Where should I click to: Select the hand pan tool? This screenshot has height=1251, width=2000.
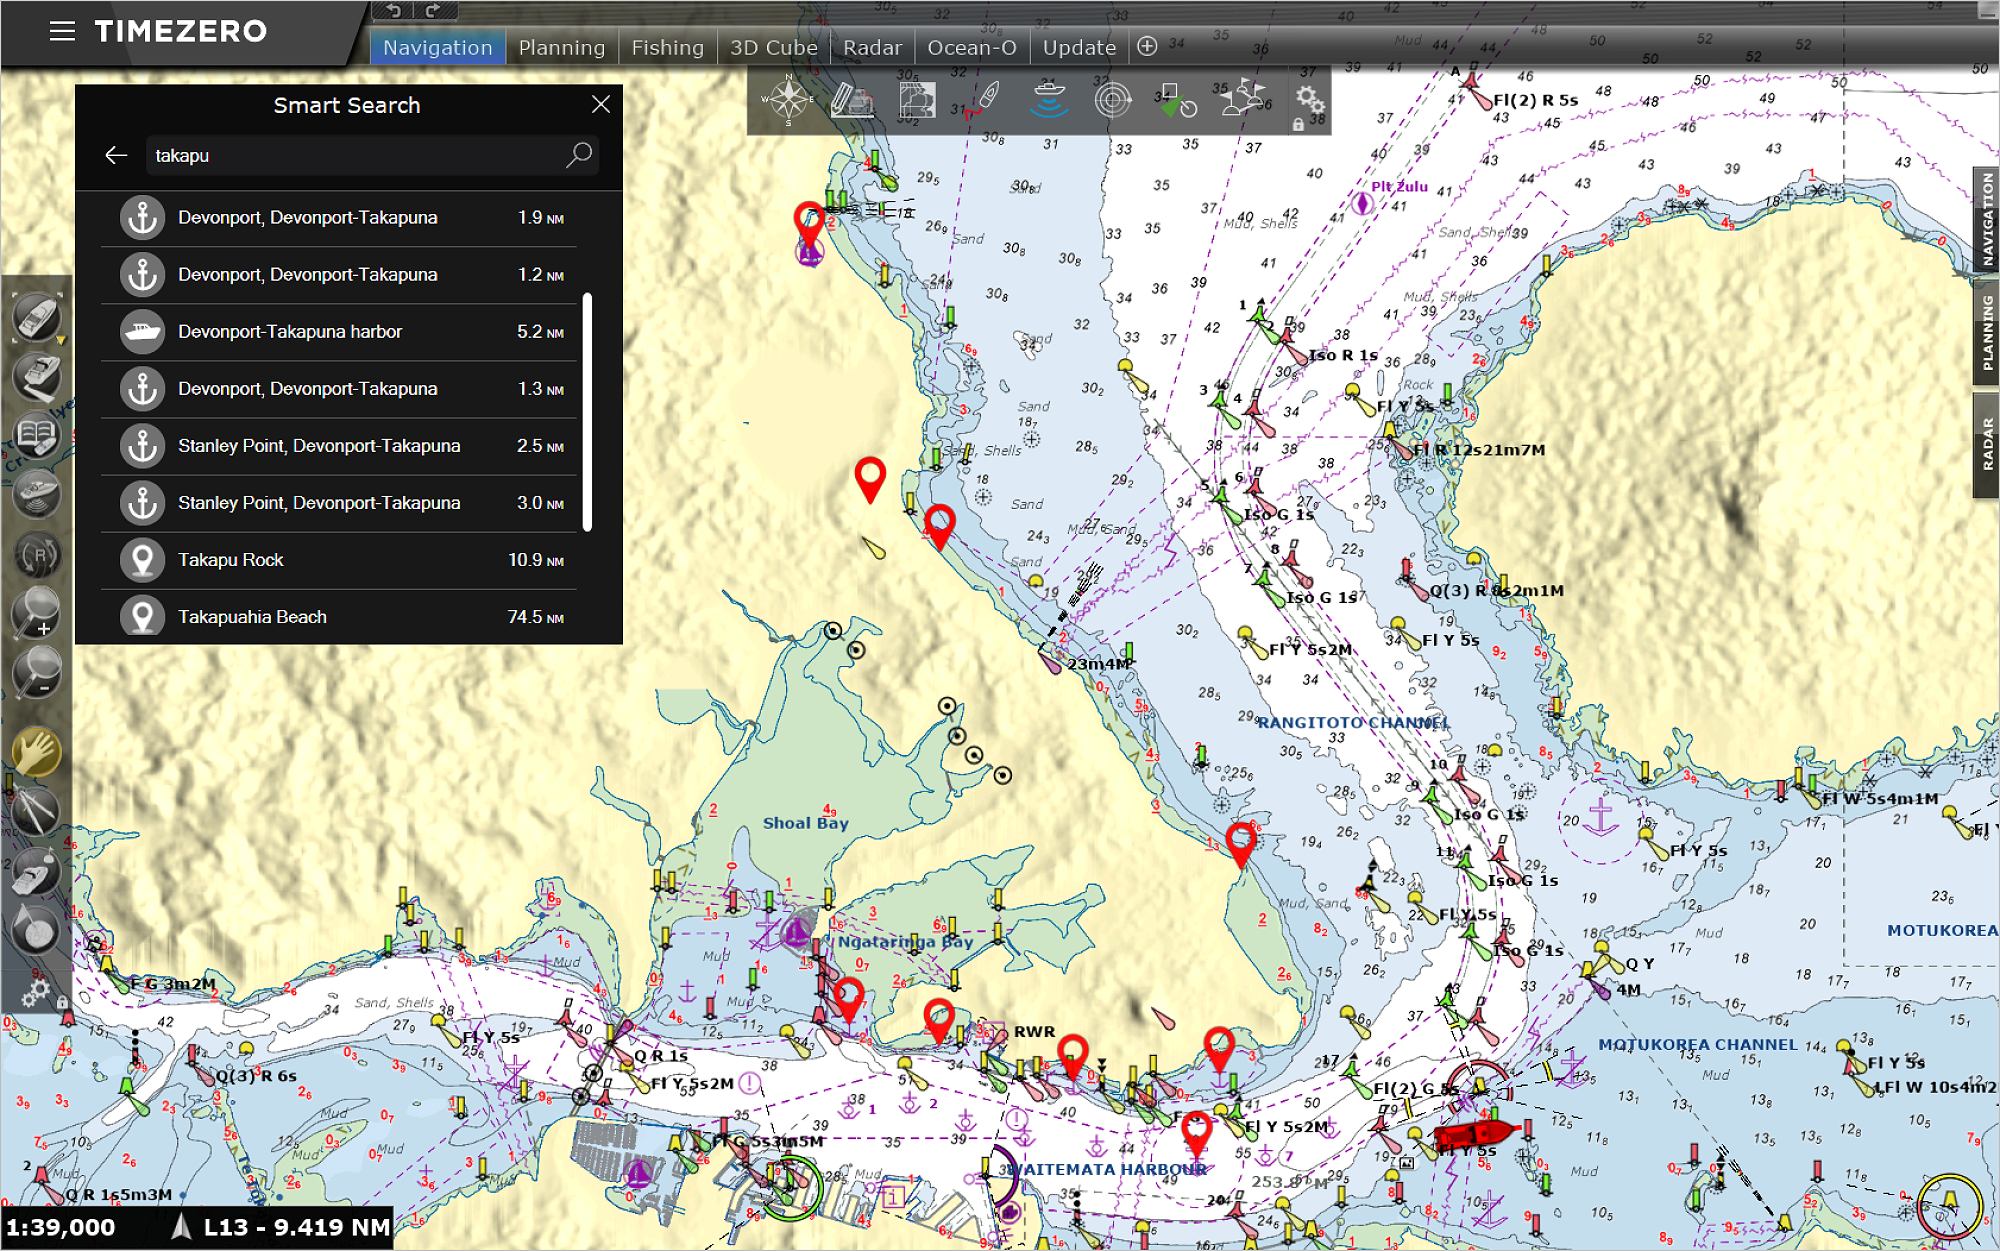coord(36,751)
